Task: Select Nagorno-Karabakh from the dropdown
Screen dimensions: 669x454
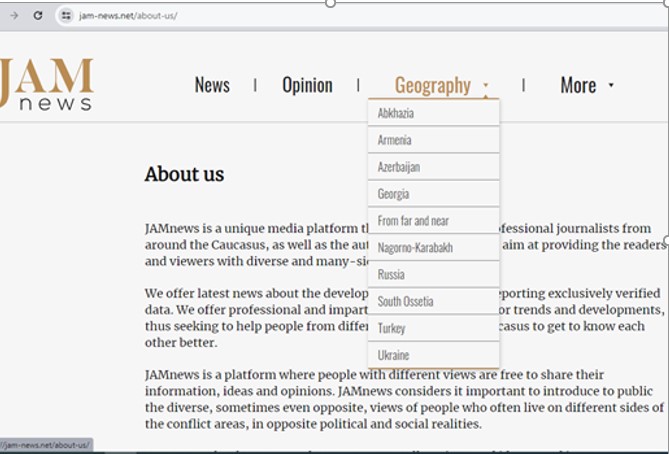Action: coord(415,248)
